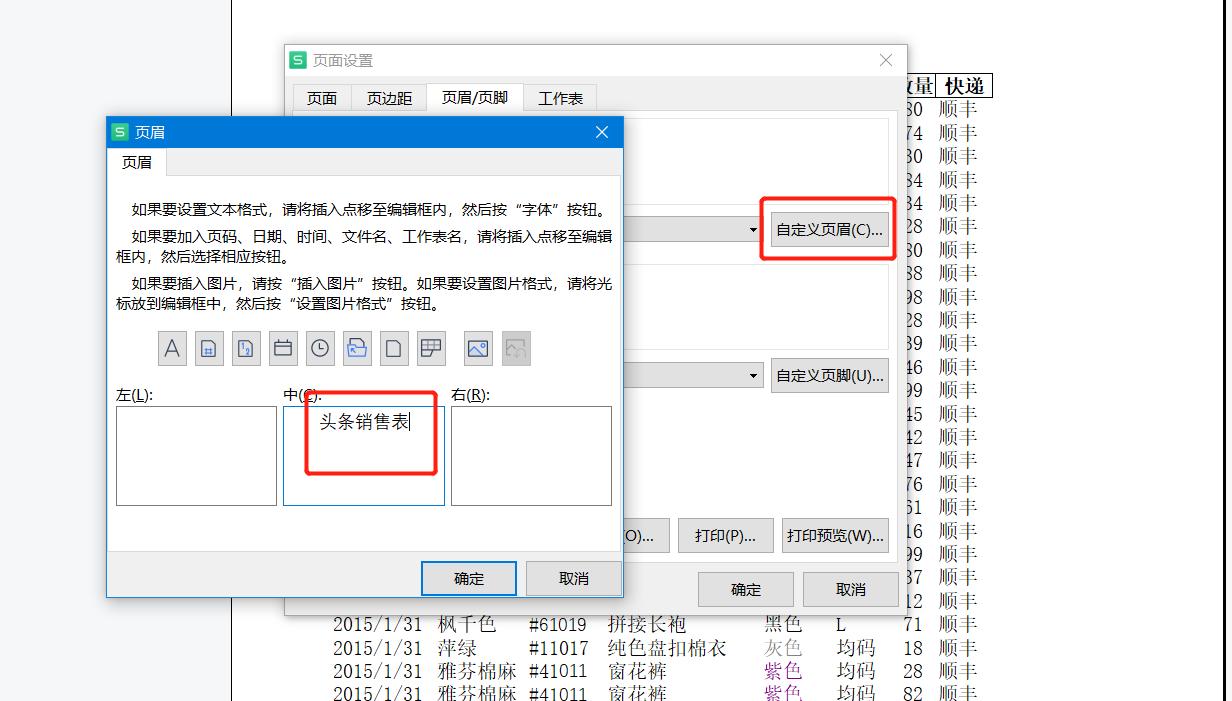Screen dimensions: 1232x701
Task: Confirm the header with 确定
Action: [x=468, y=578]
